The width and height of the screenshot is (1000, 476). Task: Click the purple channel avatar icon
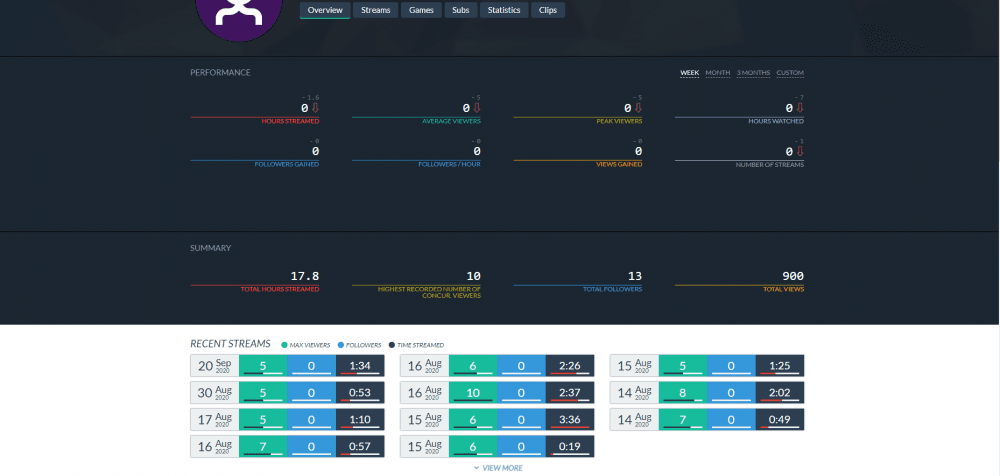pyautogui.click(x=239, y=14)
